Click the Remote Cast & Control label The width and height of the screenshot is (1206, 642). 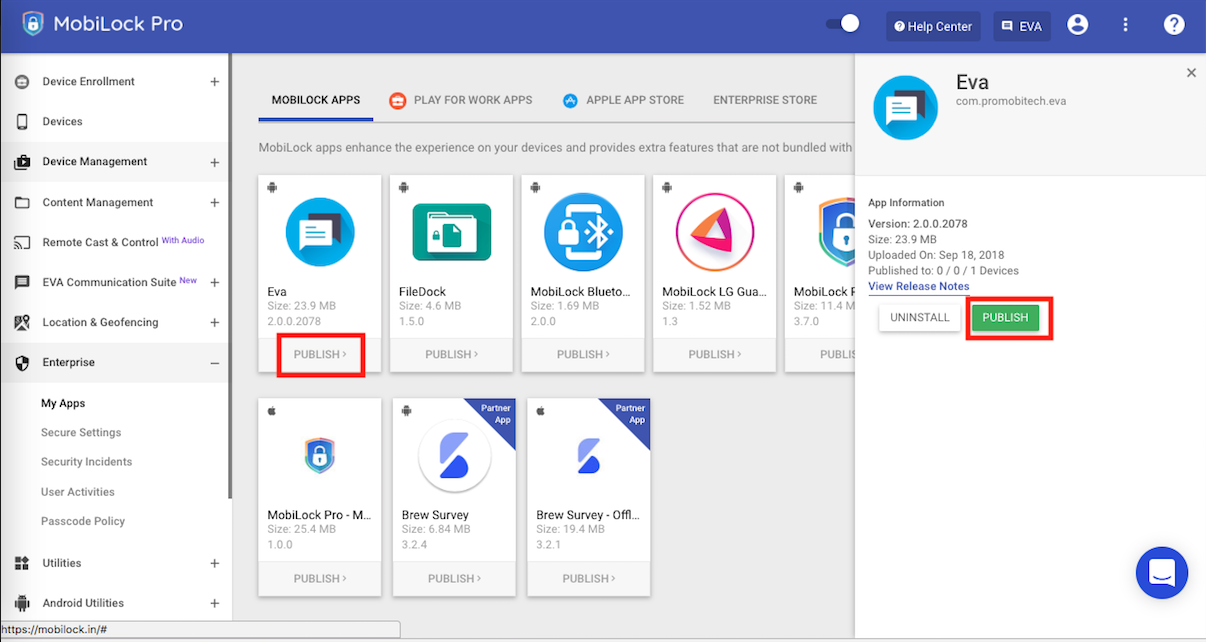[100, 242]
